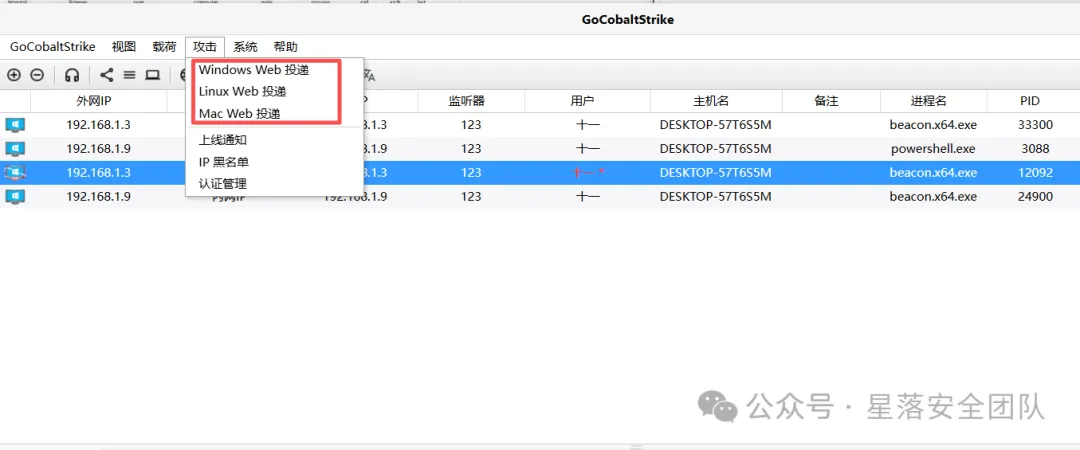The image size is (1080, 450).
Task: Sort by the 监听器 column header
Action: click(x=466, y=101)
